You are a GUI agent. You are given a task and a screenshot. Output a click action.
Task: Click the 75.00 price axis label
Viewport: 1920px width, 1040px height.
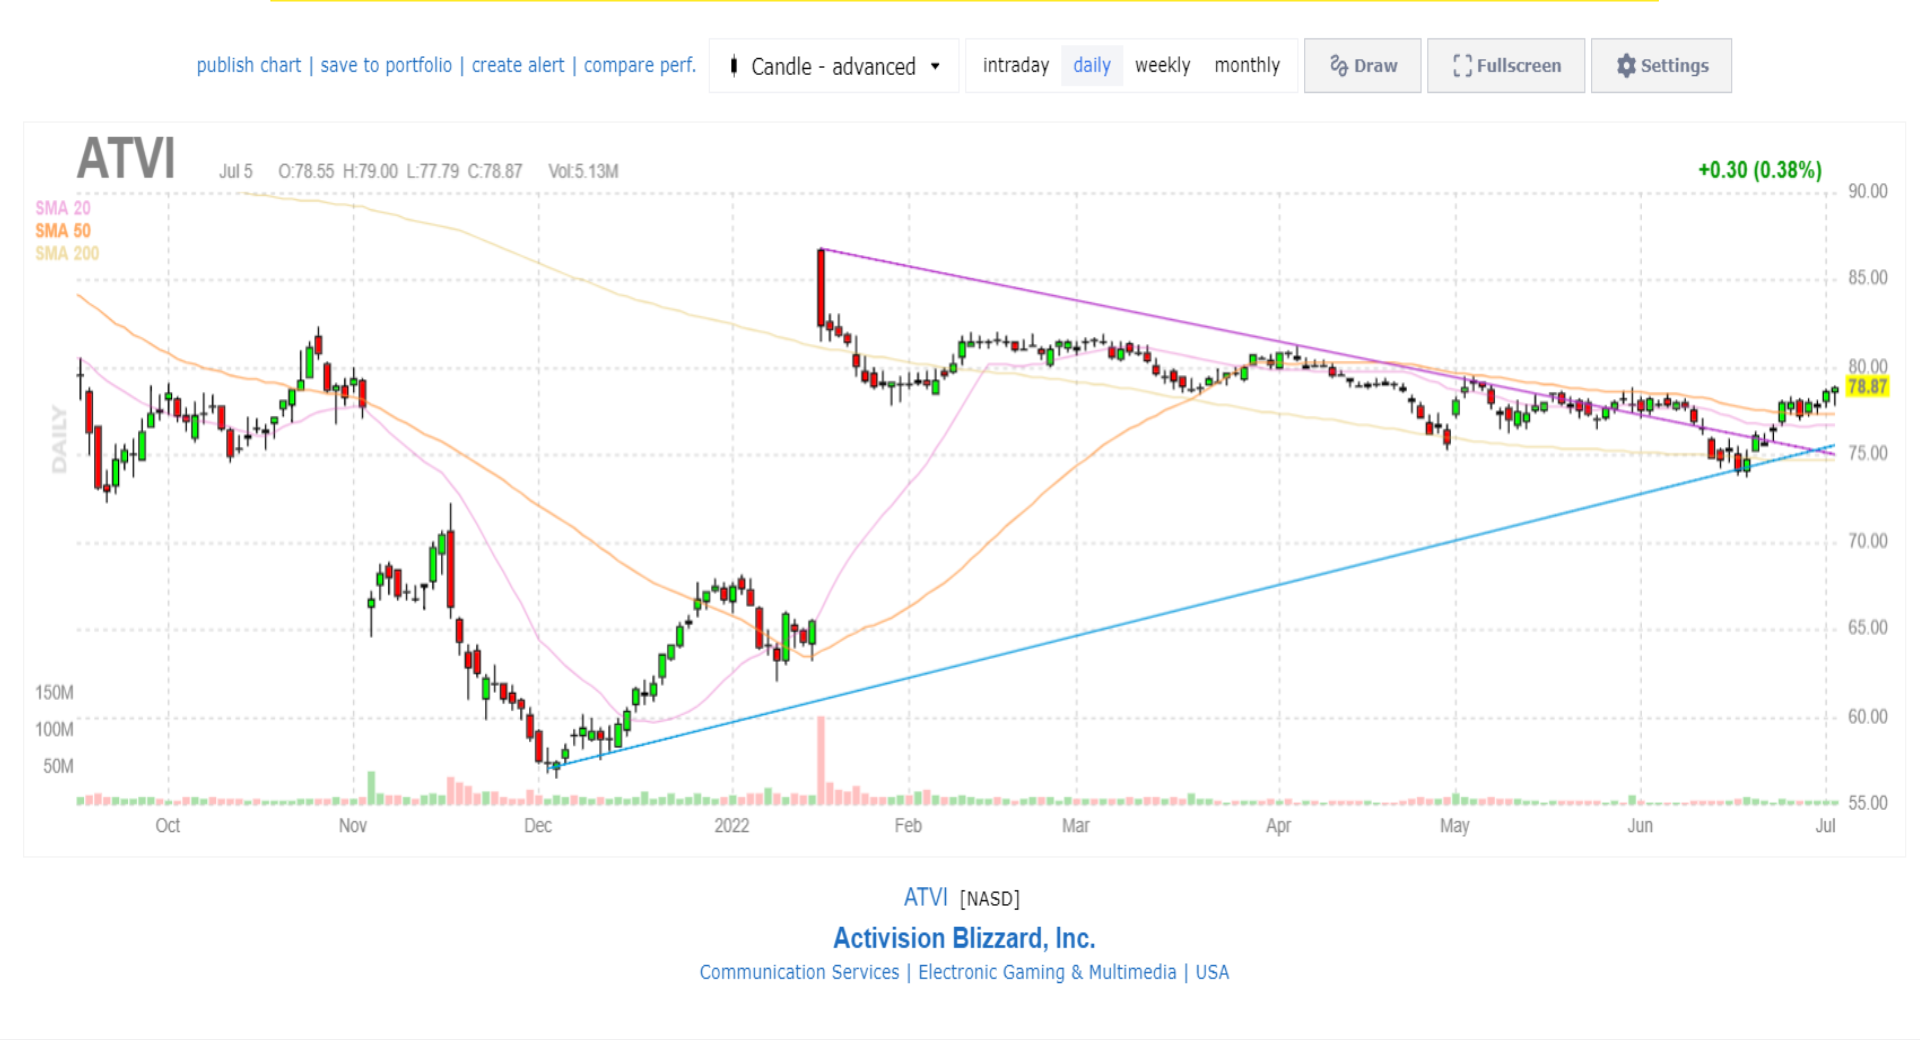[x=1867, y=454]
